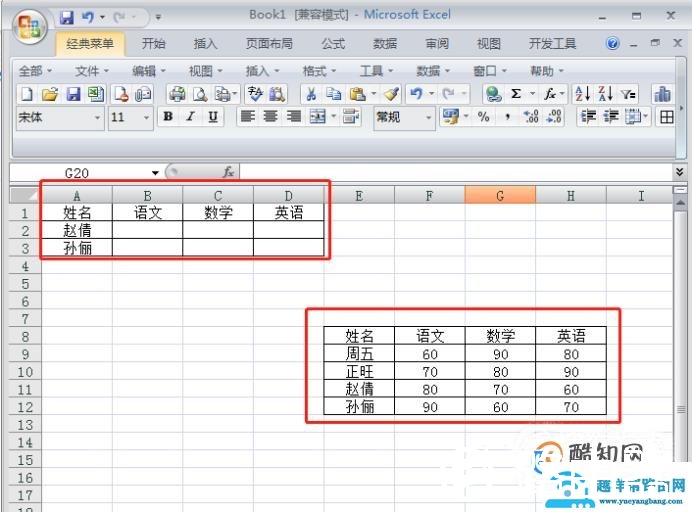This screenshot has height=512, width=692.
Task: Click the select-all corner button
Action: tap(25, 195)
